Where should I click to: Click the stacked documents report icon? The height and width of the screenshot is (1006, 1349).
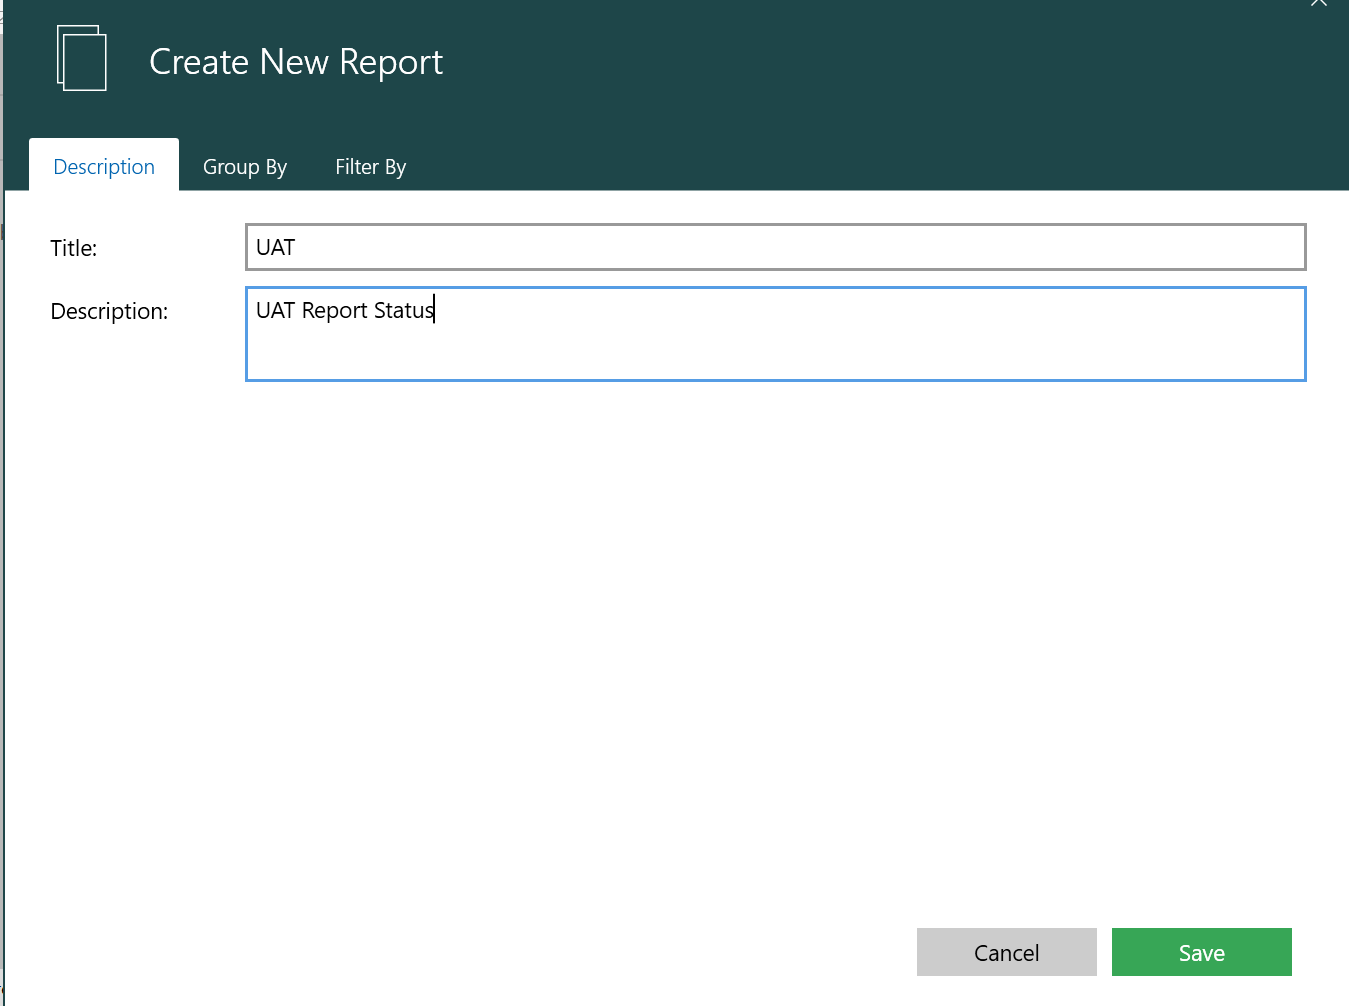(x=82, y=59)
